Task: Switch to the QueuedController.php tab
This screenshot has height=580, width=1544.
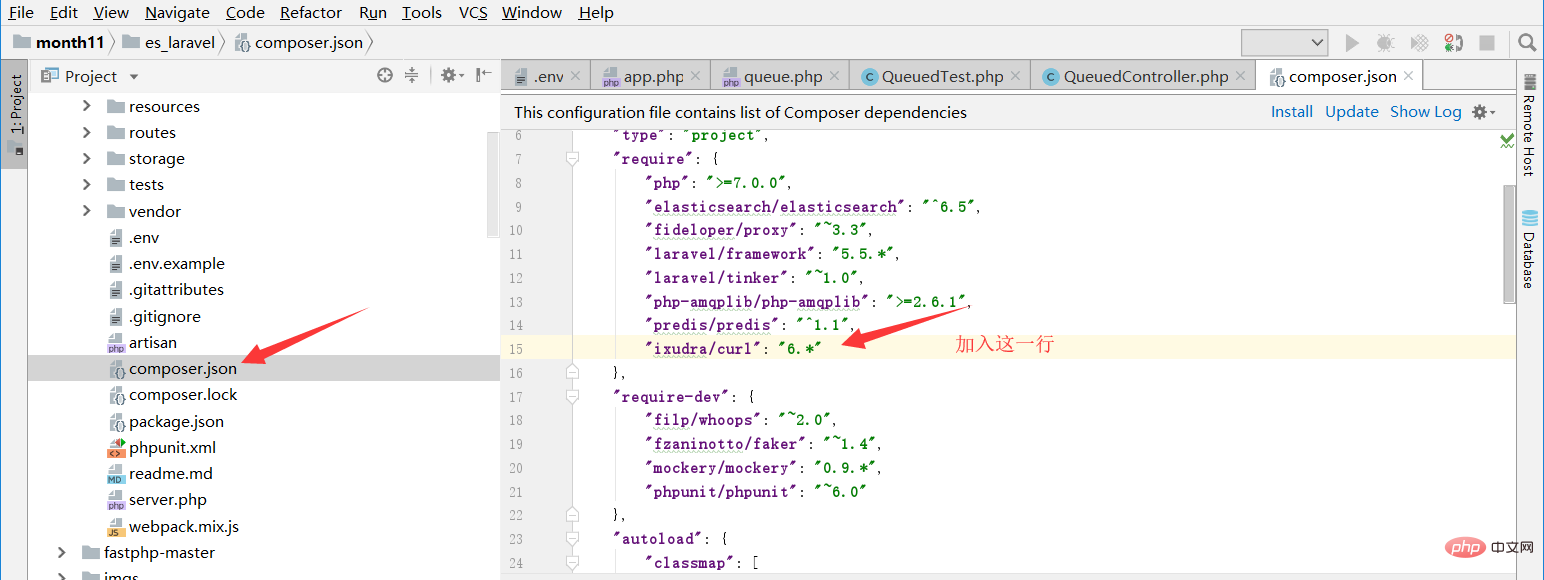Action: coord(1146,76)
